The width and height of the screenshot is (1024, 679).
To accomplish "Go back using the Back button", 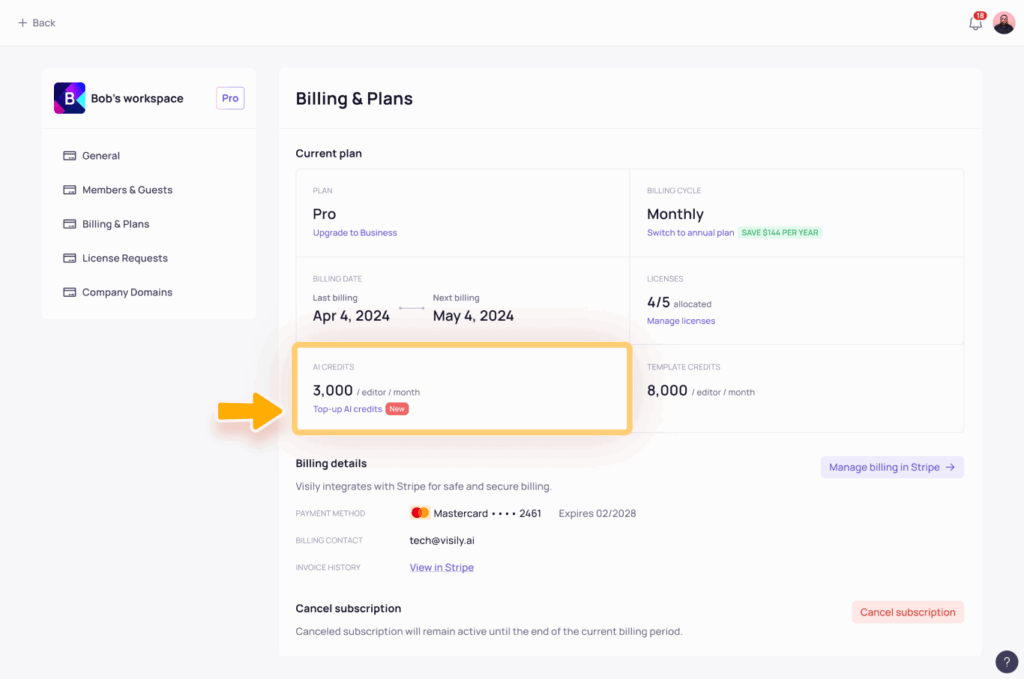I will pyautogui.click(x=37, y=23).
